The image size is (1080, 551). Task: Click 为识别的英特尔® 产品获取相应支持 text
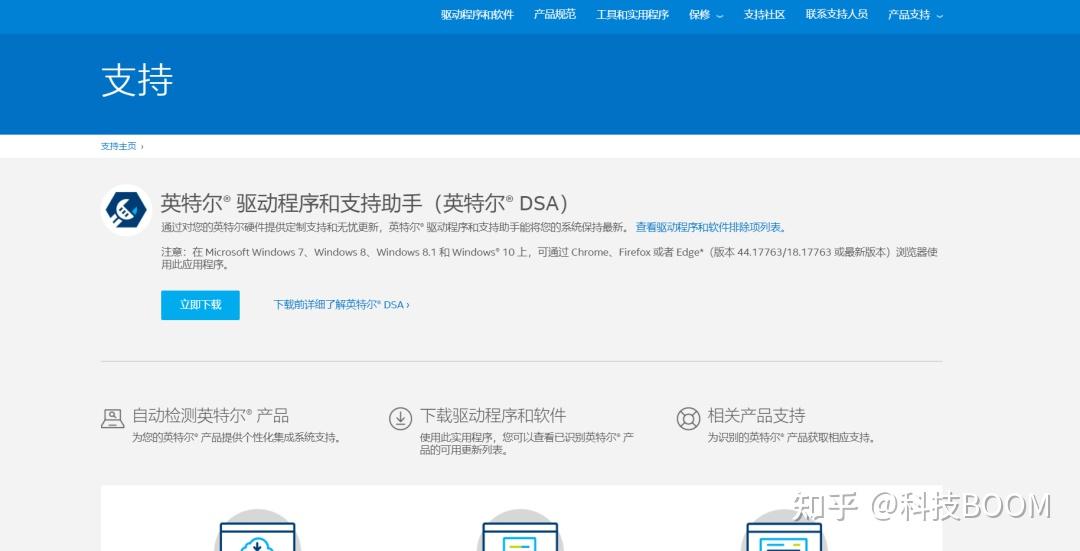791,437
